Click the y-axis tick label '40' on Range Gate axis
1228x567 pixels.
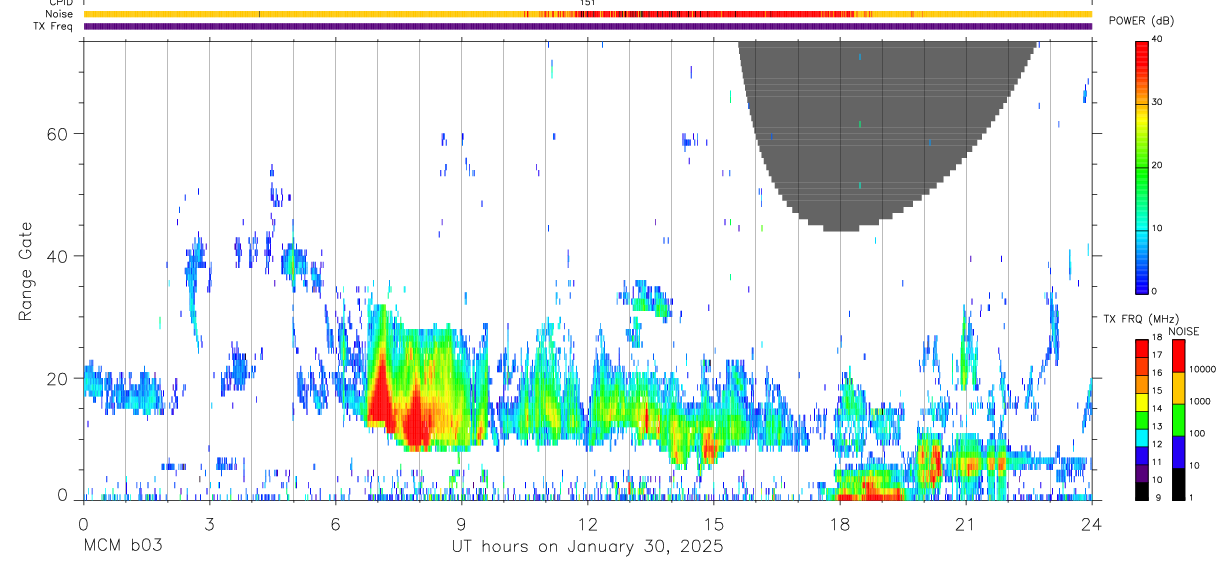(59, 256)
